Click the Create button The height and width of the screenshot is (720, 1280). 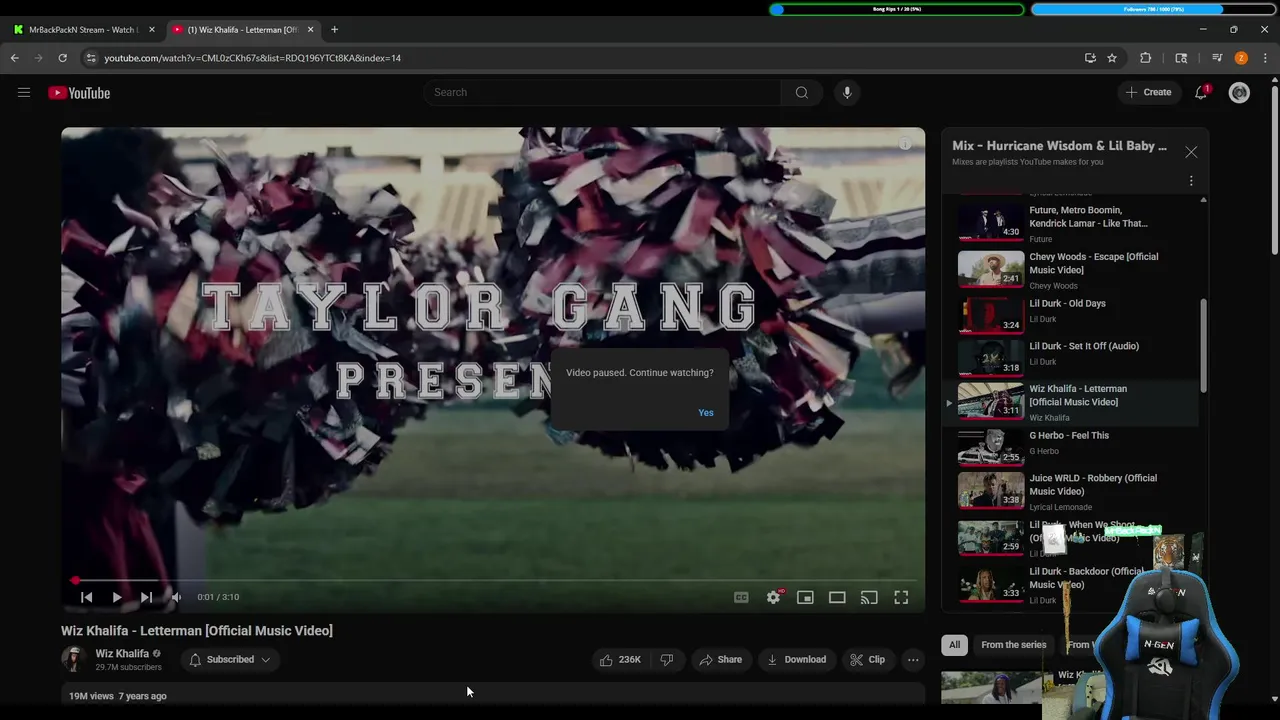tap(1148, 92)
